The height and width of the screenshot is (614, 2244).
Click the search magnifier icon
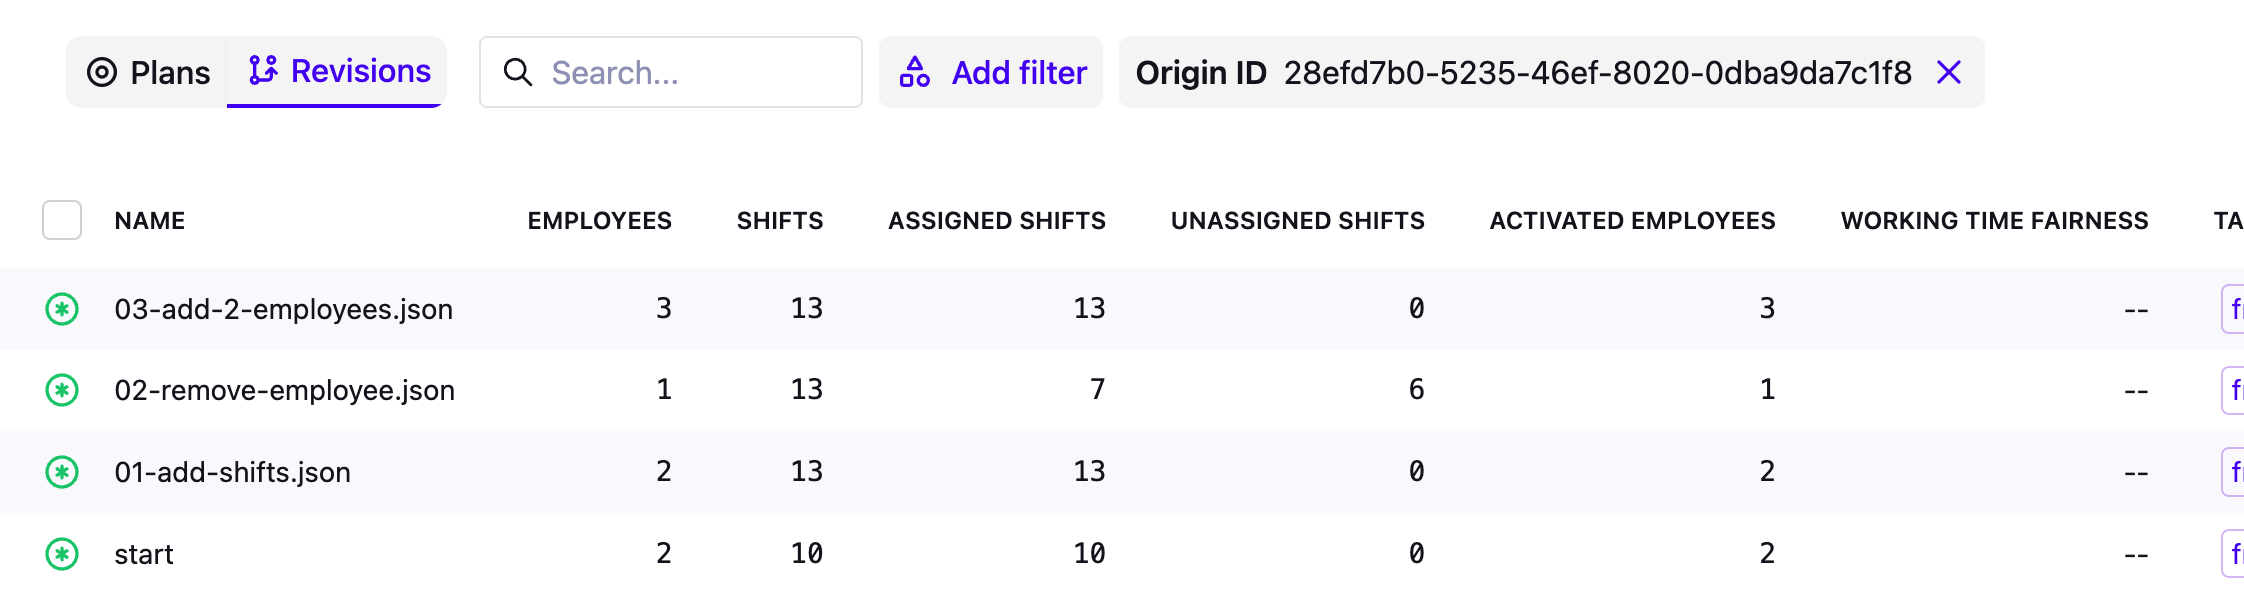click(x=517, y=72)
